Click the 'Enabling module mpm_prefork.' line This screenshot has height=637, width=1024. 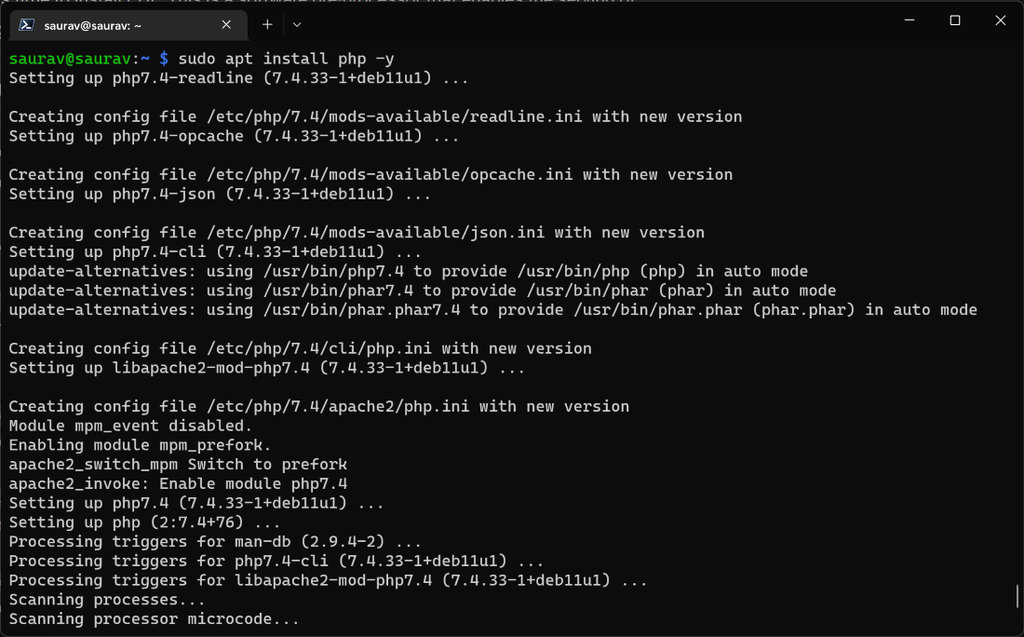tap(140, 445)
